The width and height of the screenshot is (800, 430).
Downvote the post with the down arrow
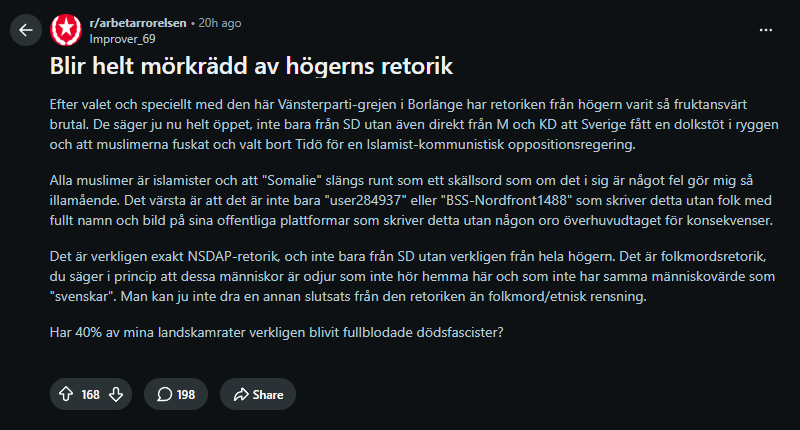pos(116,394)
